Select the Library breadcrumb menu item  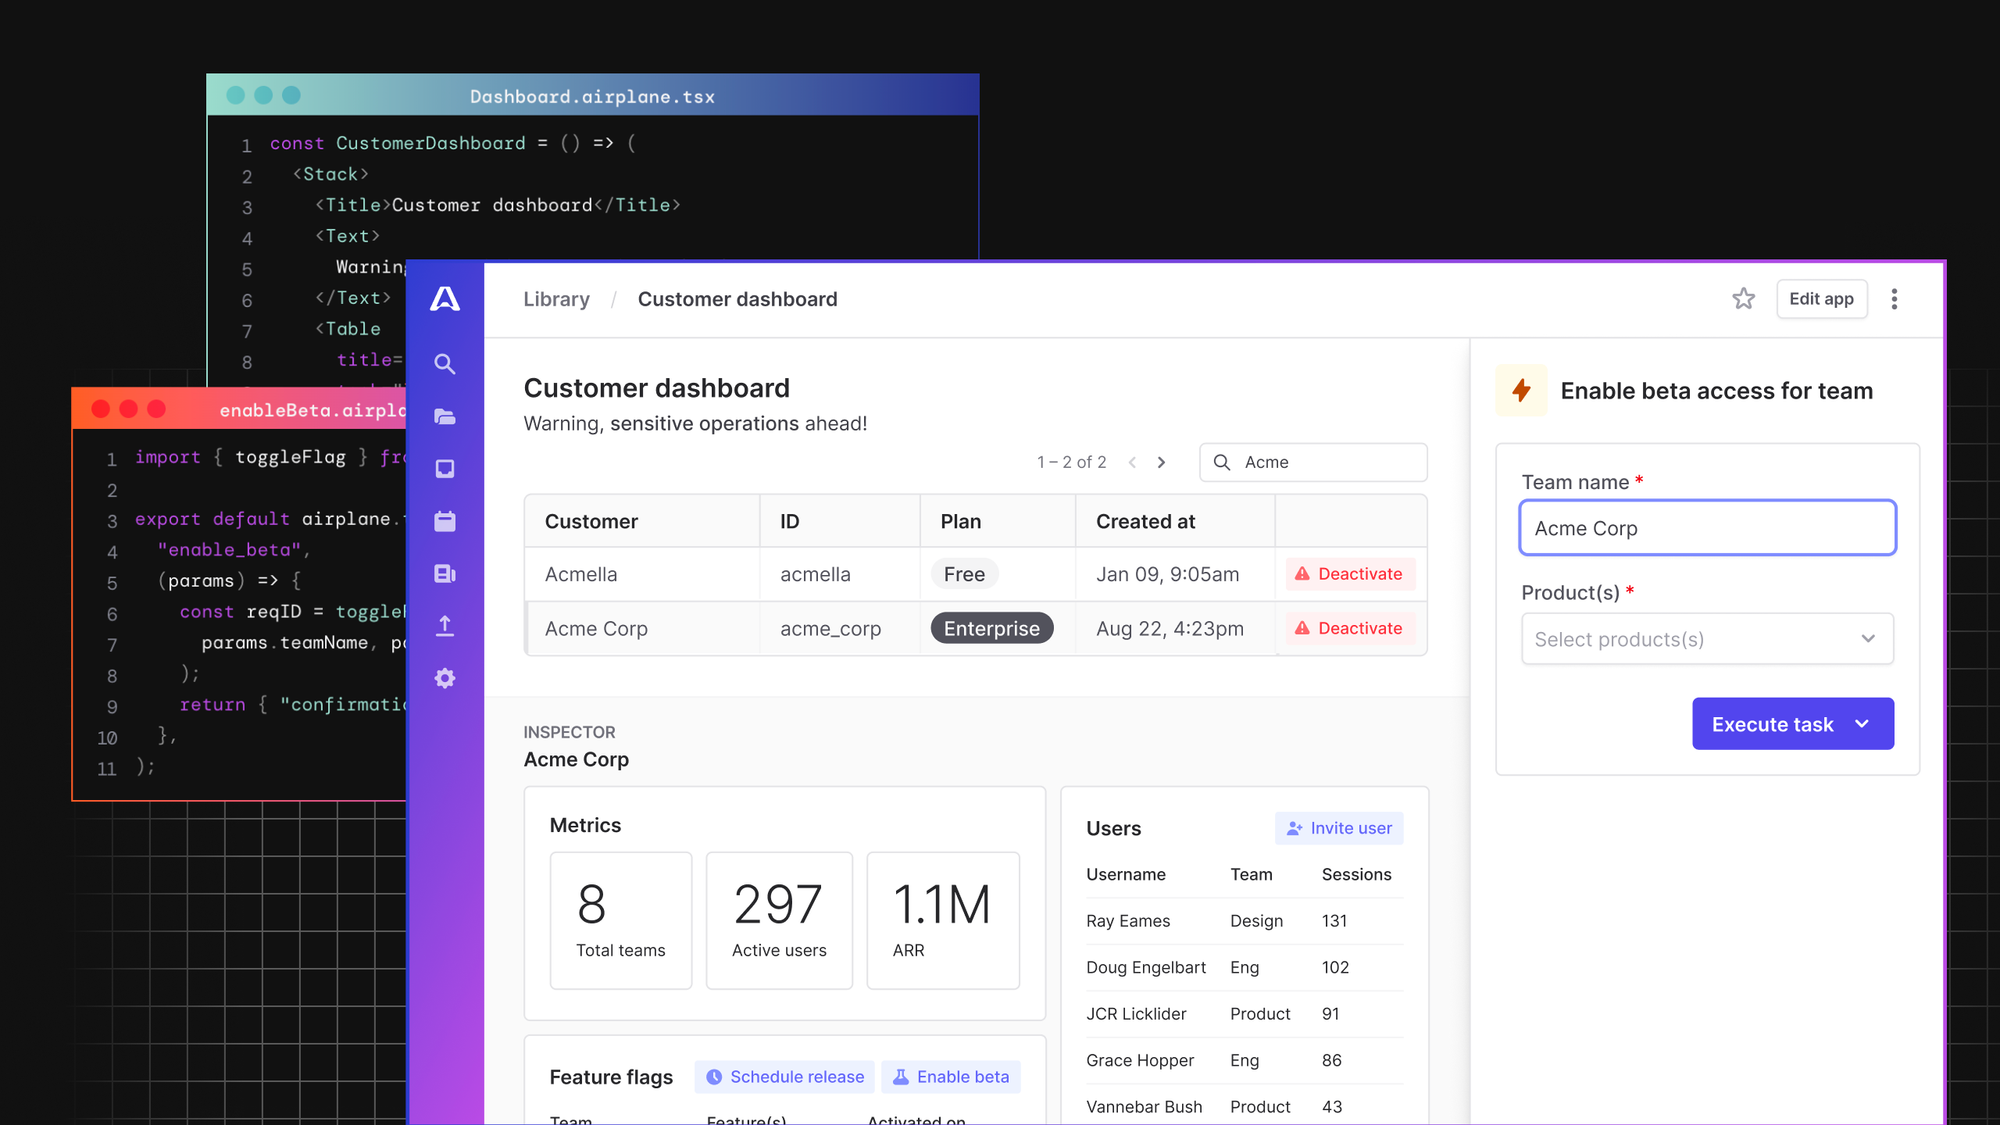tap(556, 298)
